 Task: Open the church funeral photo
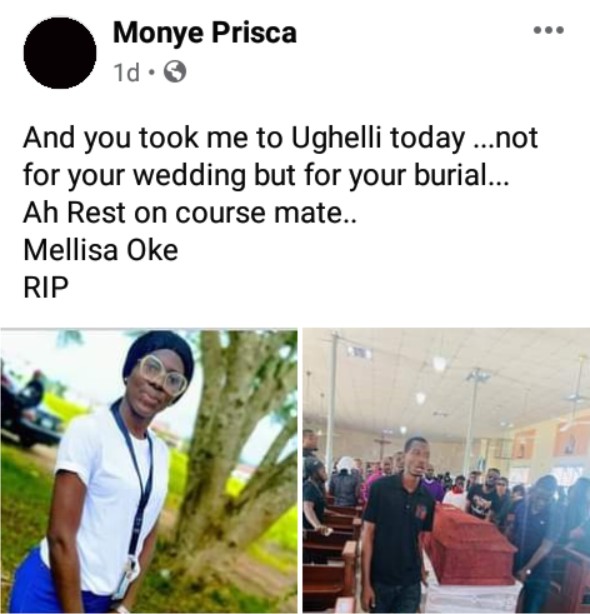click(446, 471)
